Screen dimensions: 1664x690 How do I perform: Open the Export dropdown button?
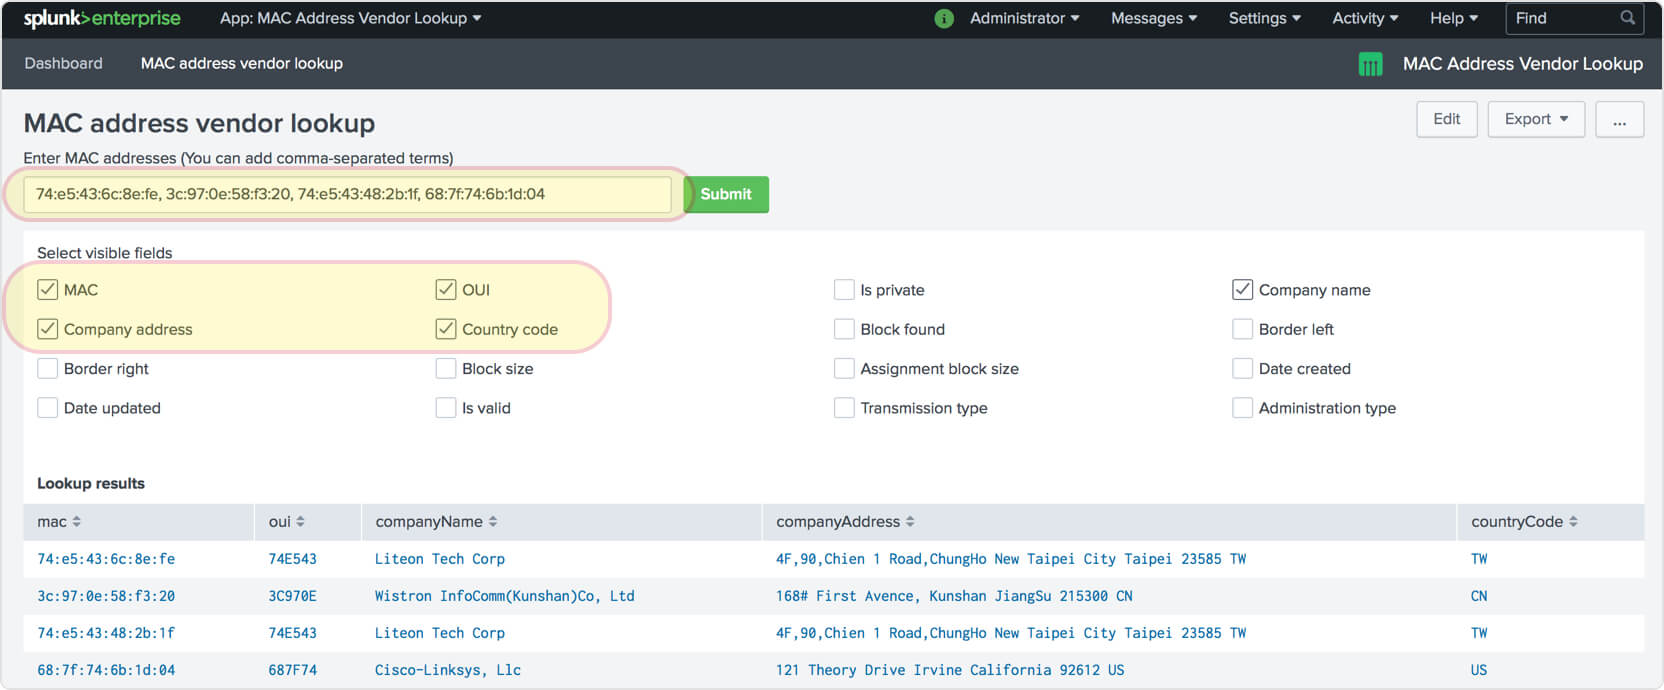tap(1536, 119)
